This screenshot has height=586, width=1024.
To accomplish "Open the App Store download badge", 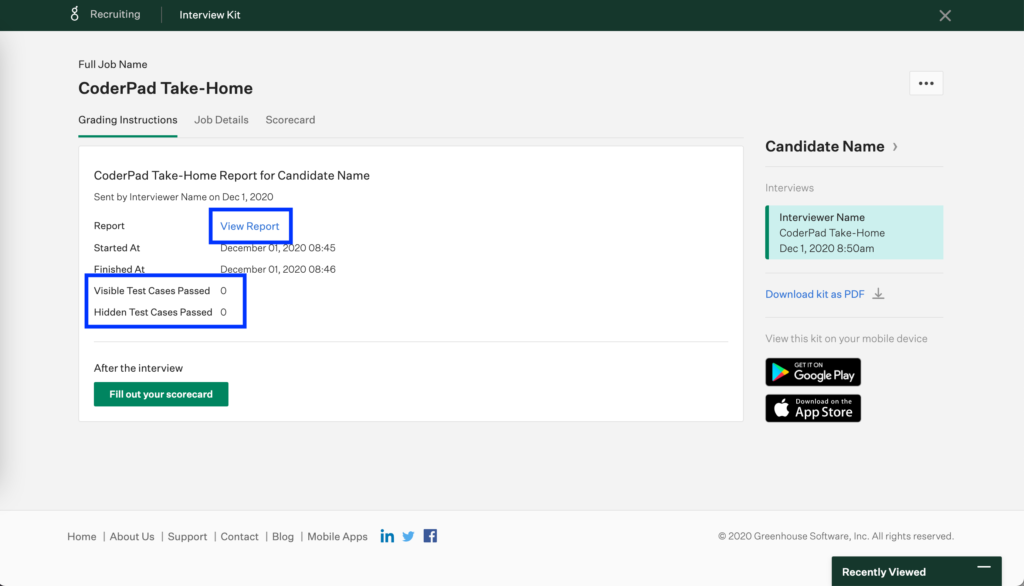I will click(x=813, y=407).
